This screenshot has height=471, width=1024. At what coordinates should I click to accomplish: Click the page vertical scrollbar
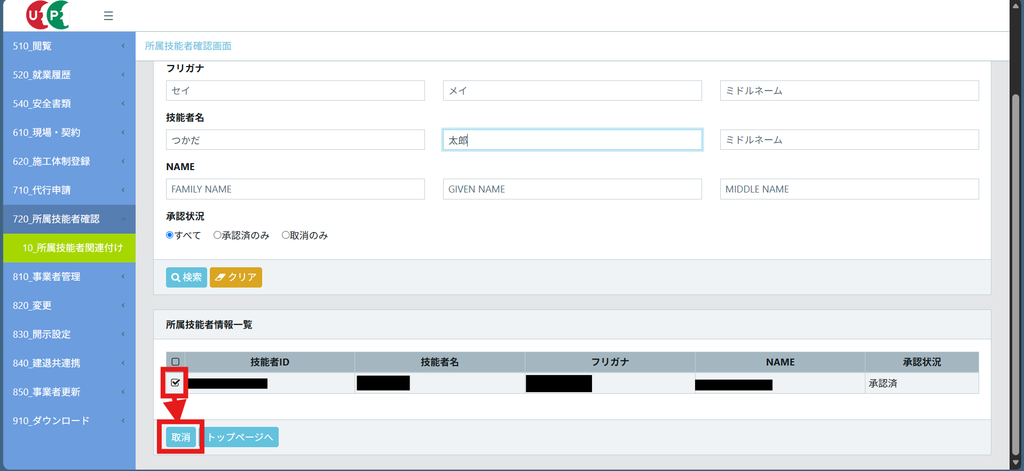pyautogui.click(x=1016, y=274)
